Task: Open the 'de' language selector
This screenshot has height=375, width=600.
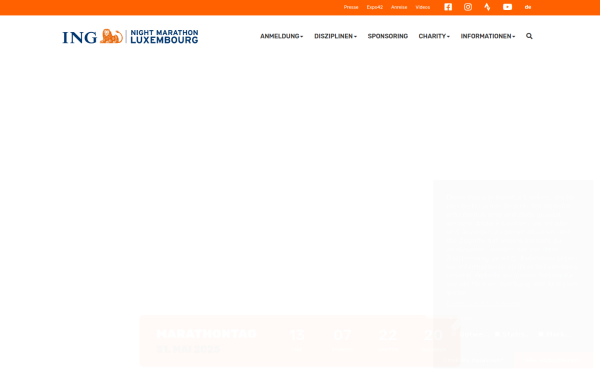Action: (x=528, y=7)
